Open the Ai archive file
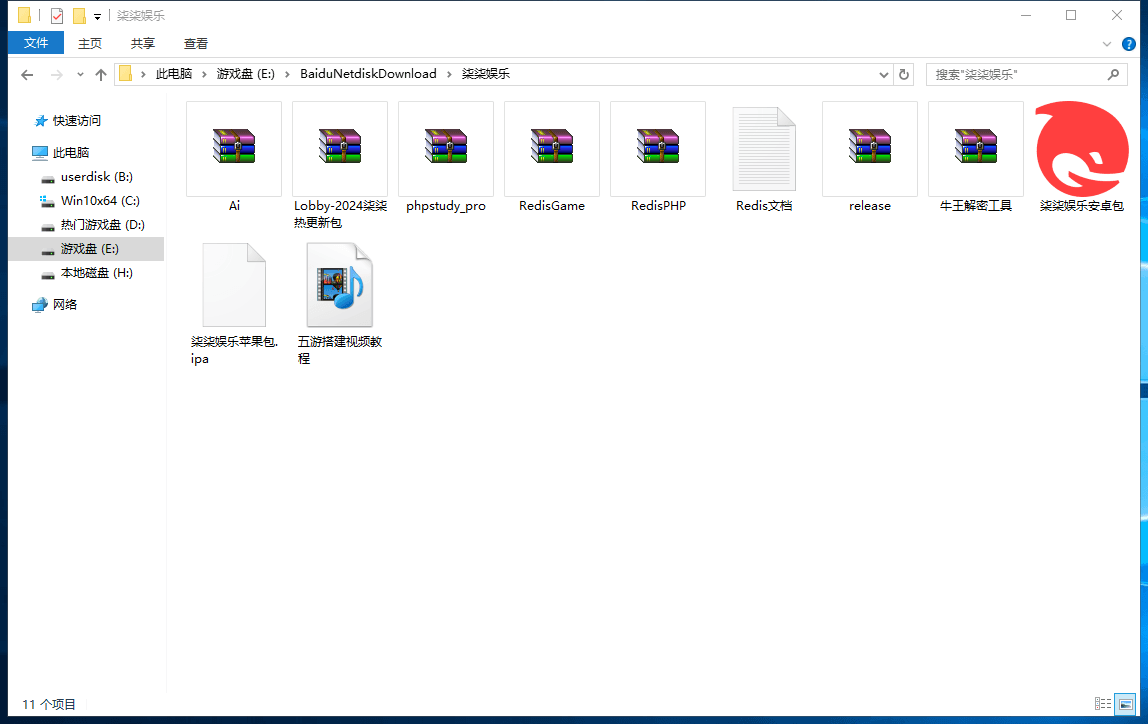This screenshot has height=724, width=1148. coord(234,148)
